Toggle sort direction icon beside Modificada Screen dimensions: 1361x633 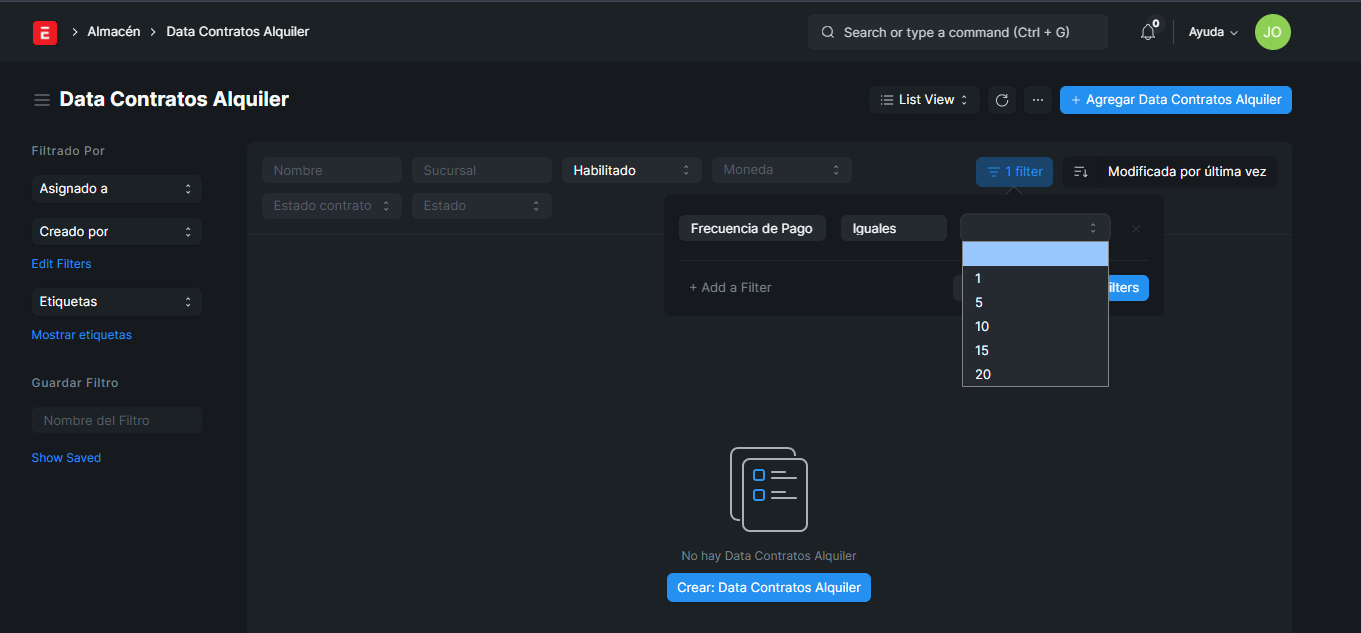coord(1081,172)
